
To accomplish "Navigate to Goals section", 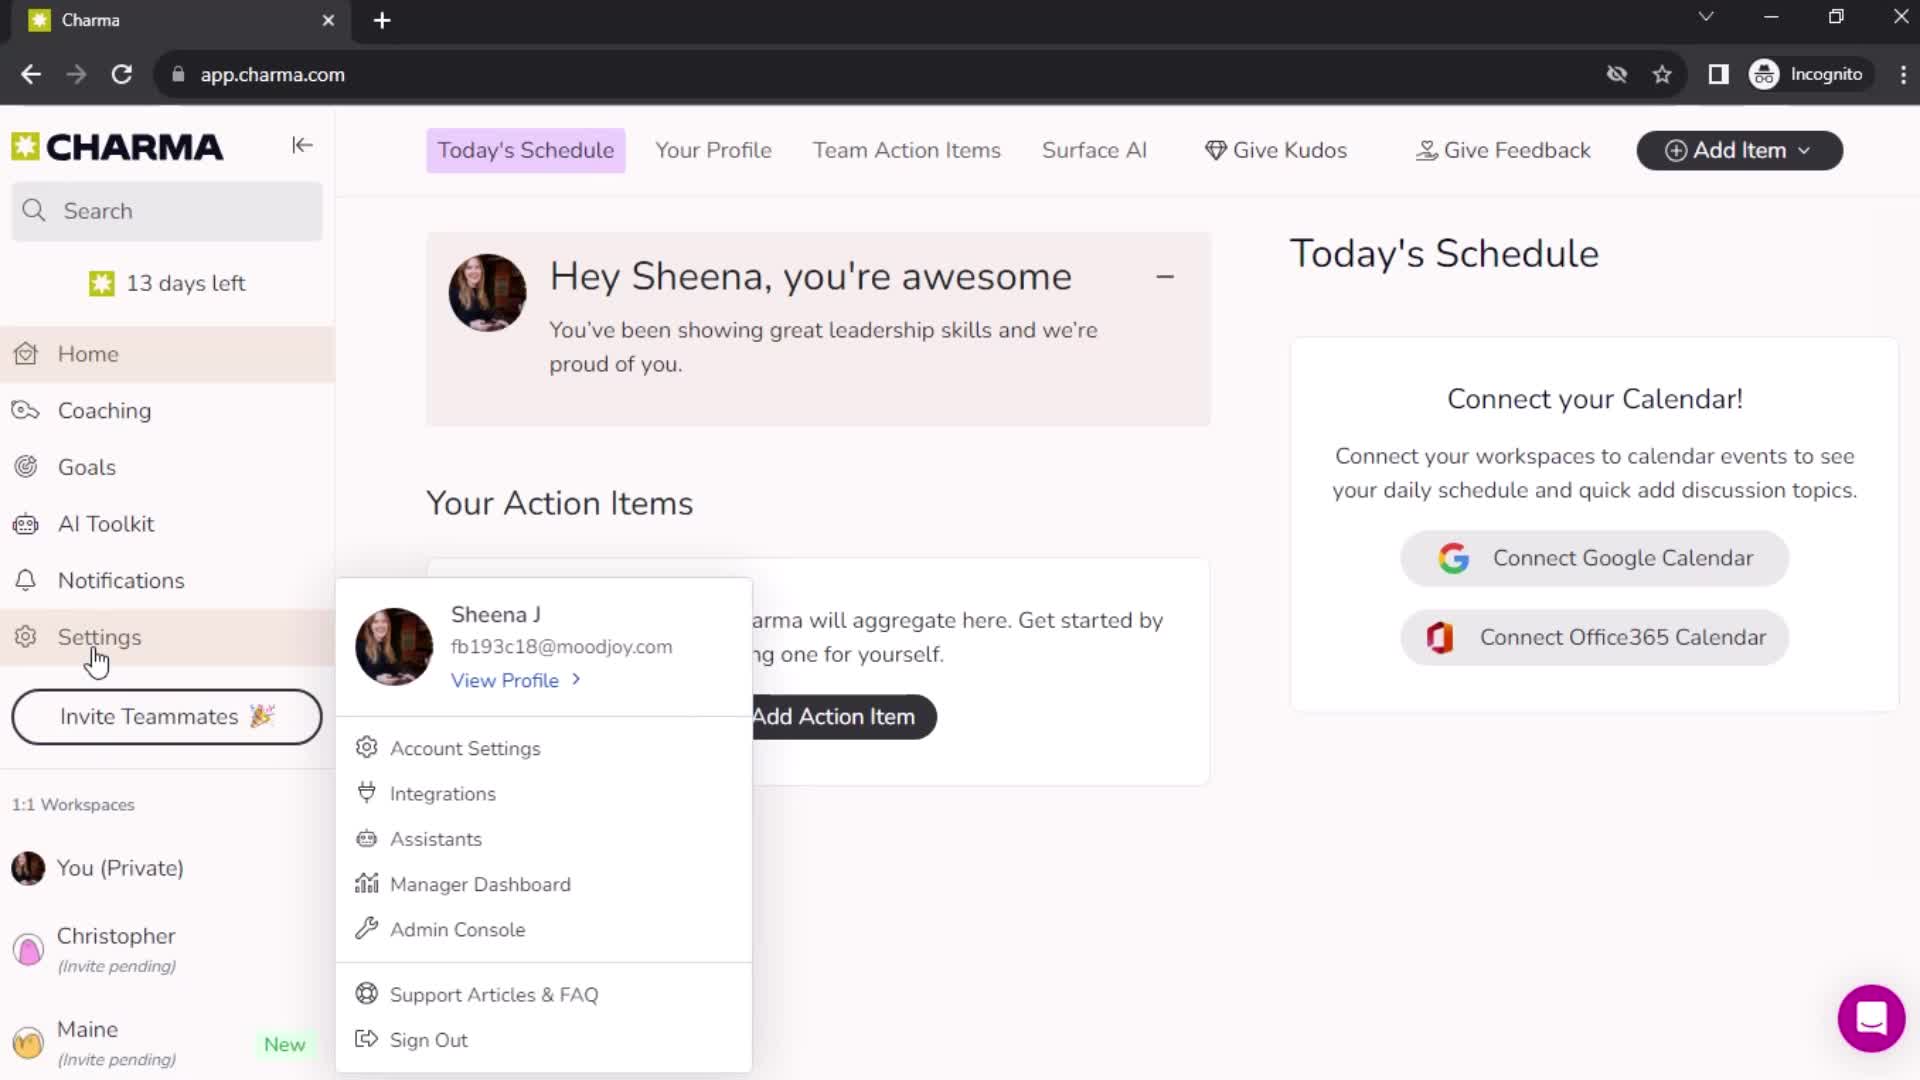I will pyautogui.click(x=86, y=467).
